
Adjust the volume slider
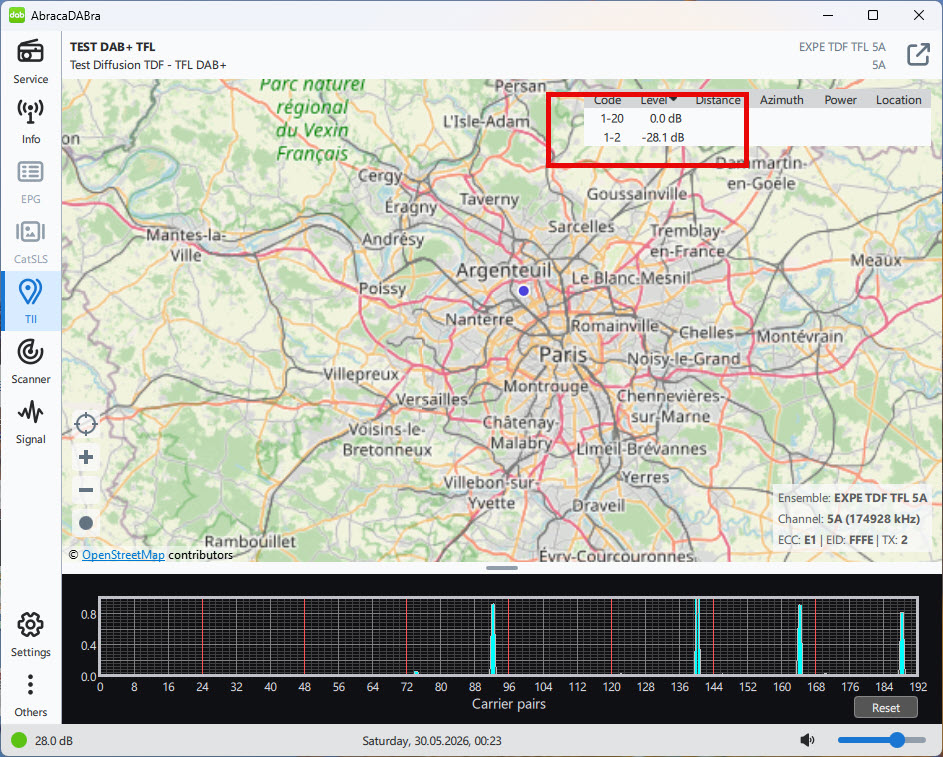click(882, 740)
